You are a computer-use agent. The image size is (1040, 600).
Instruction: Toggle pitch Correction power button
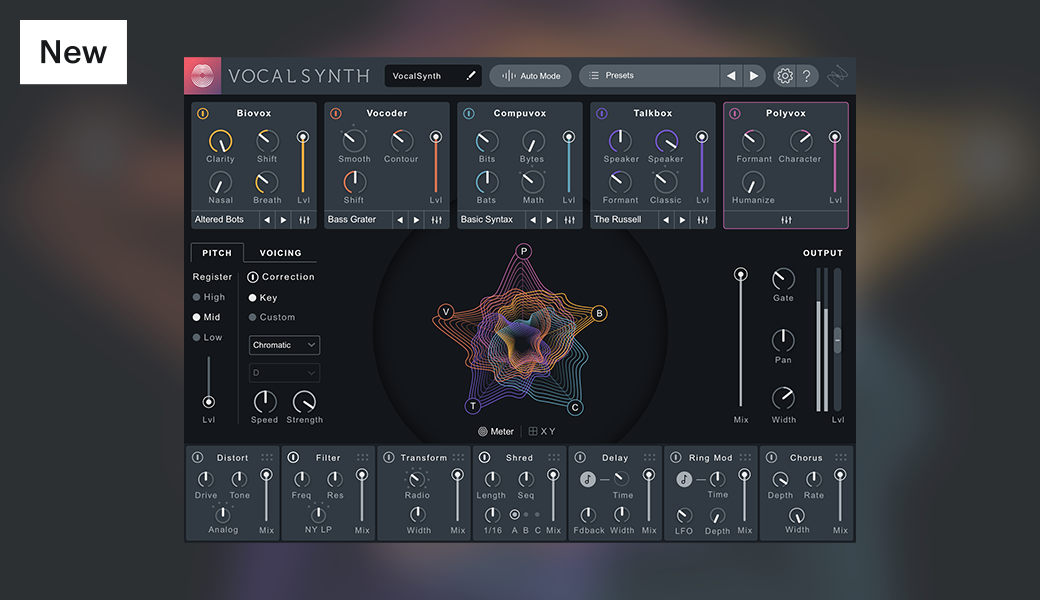pyautogui.click(x=253, y=277)
